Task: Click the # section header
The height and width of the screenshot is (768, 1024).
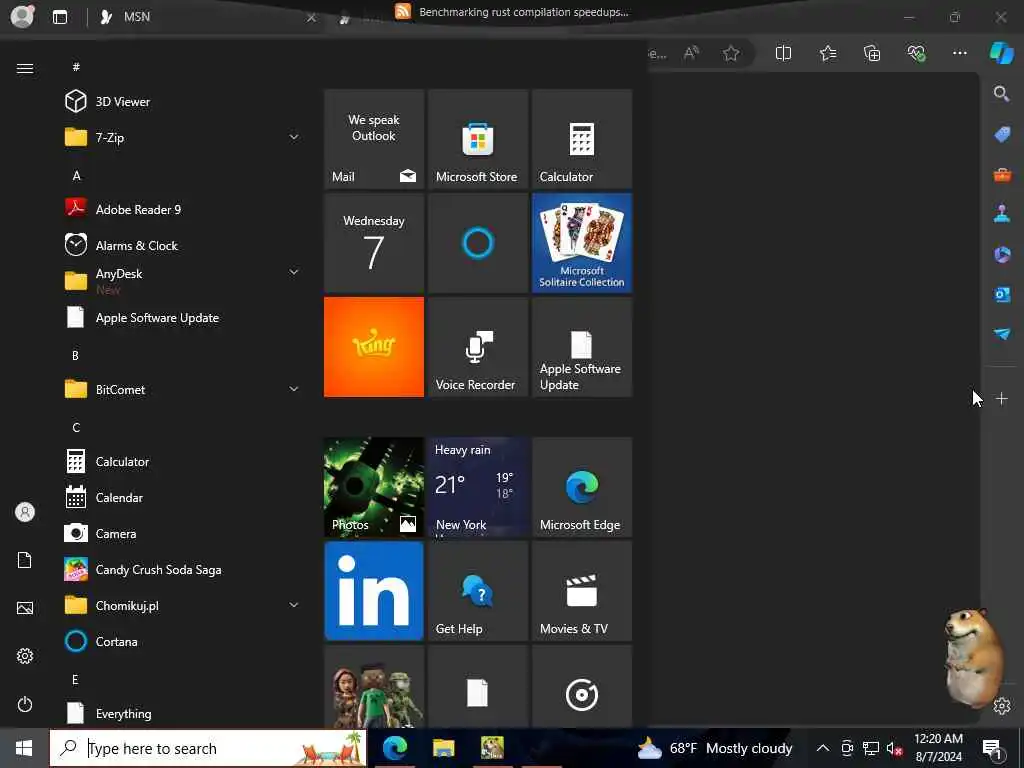Action: pos(76,67)
